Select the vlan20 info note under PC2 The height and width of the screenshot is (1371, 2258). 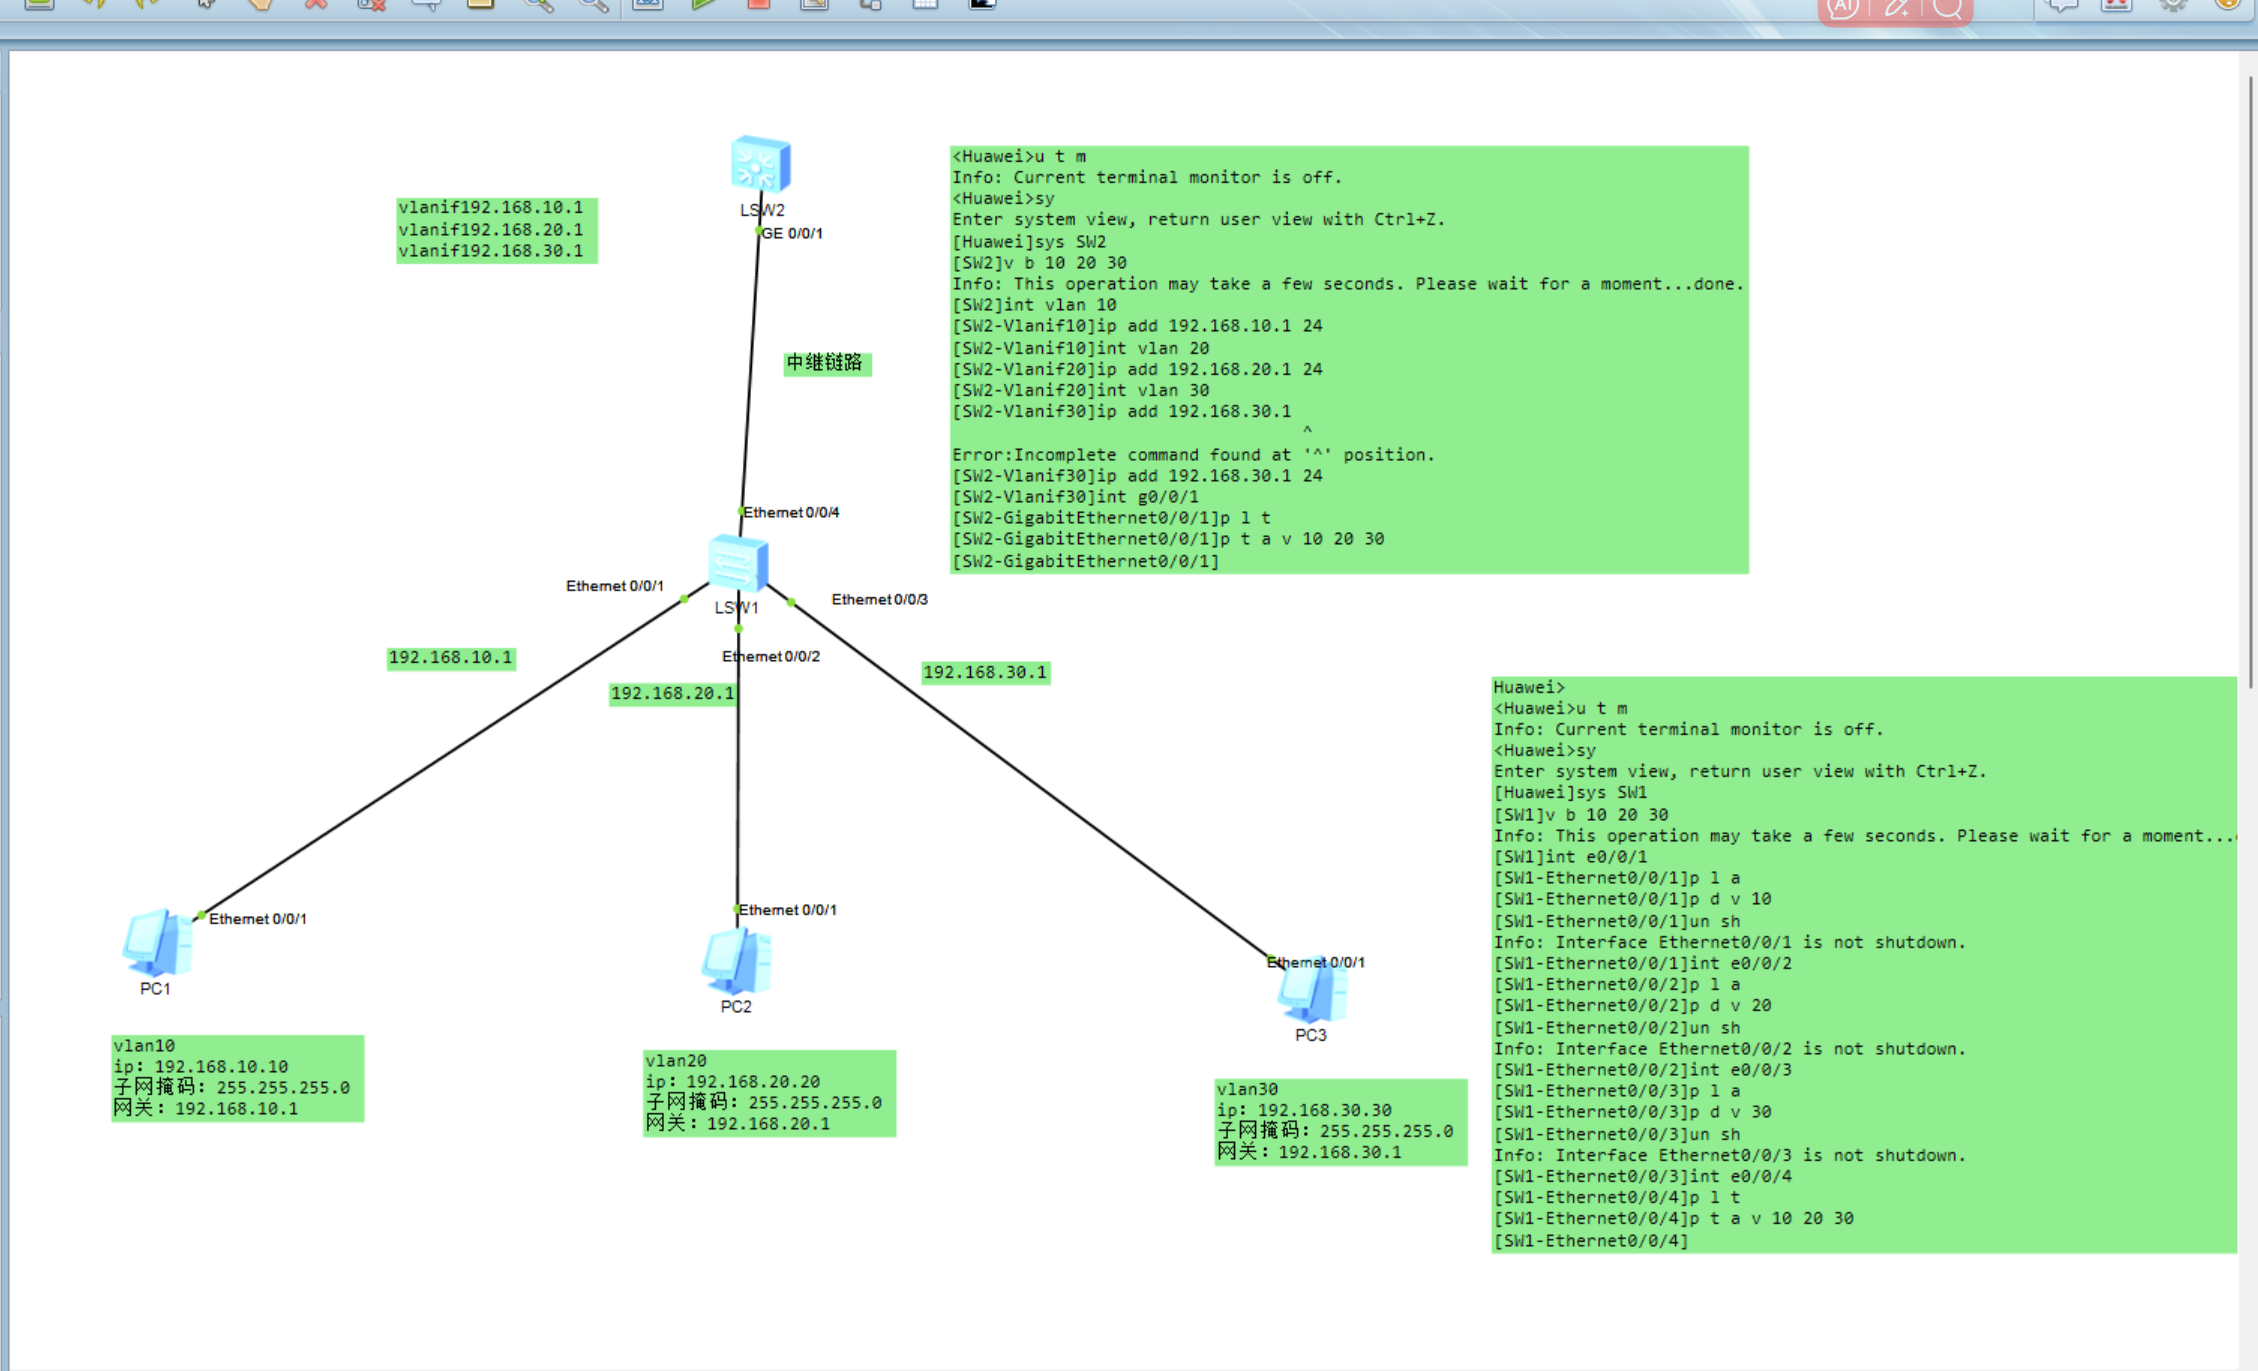(x=769, y=1093)
